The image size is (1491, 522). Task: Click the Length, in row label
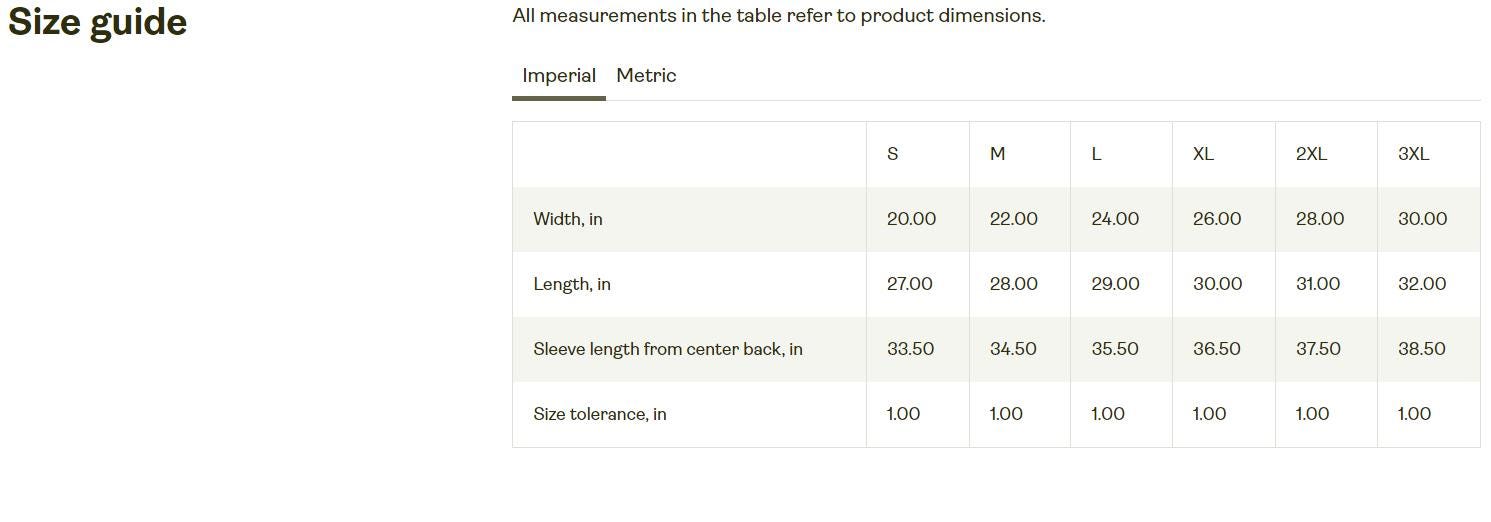pos(572,284)
